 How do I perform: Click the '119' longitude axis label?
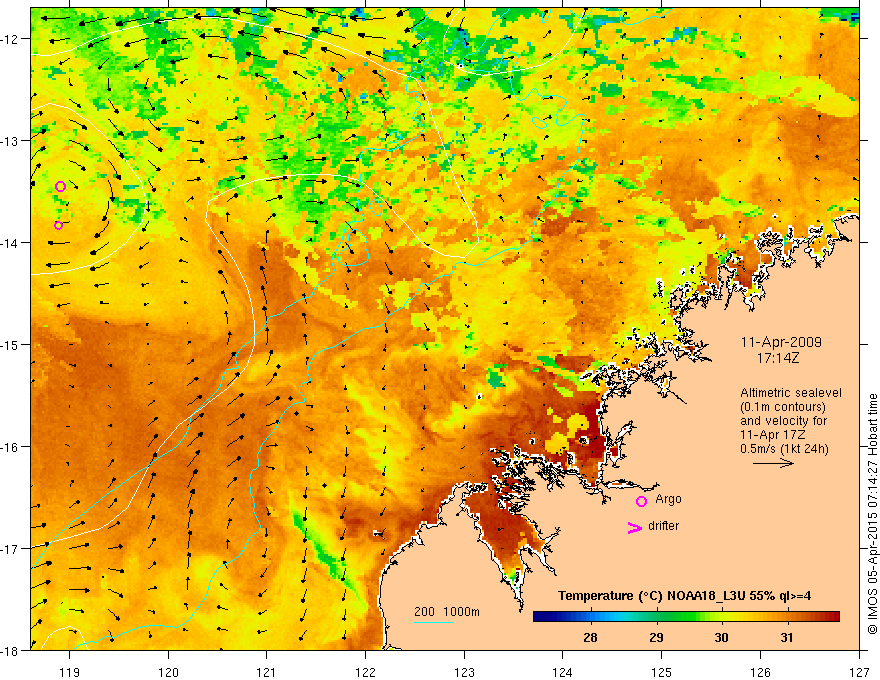click(x=69, y=672)
